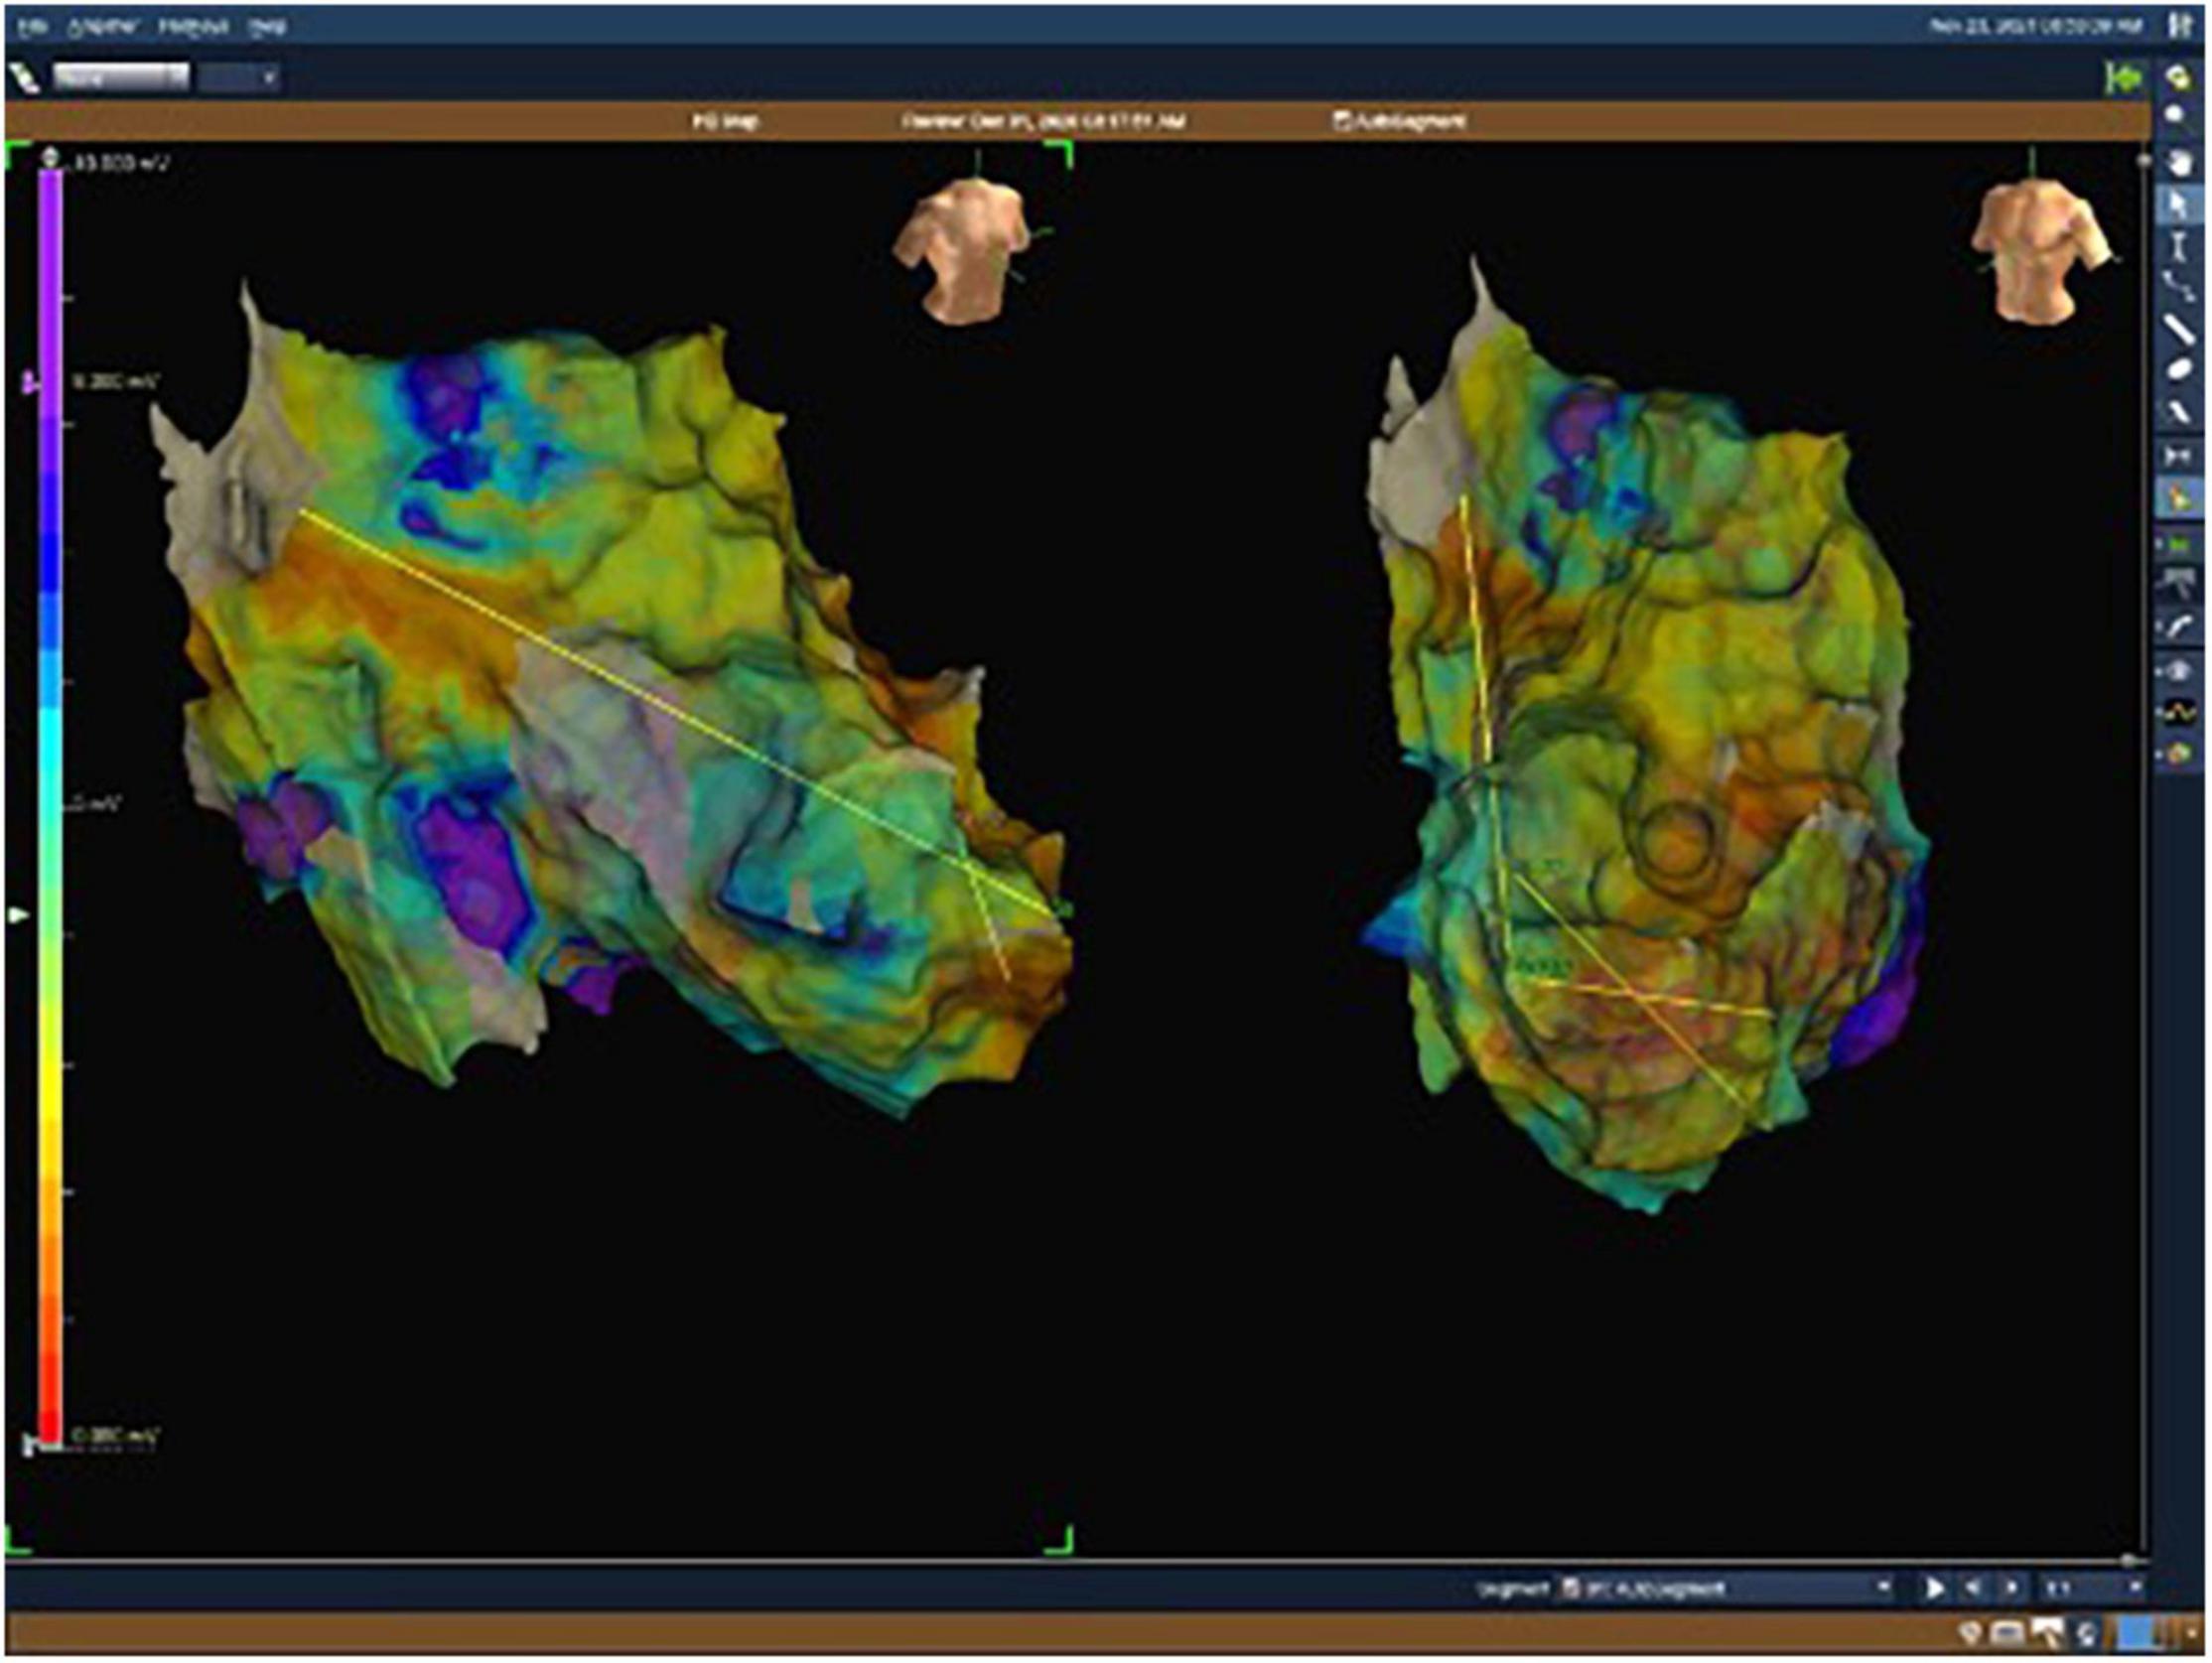Expand the small arrow at status bar end
Screen dimensions: 2212x1663
pos(2190,1636)
